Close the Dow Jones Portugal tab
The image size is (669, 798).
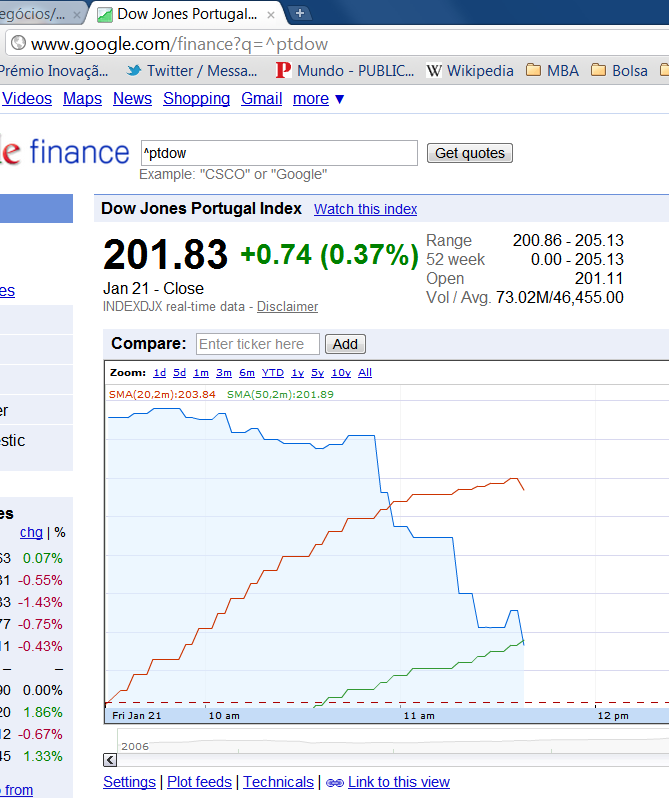[271, 15]
